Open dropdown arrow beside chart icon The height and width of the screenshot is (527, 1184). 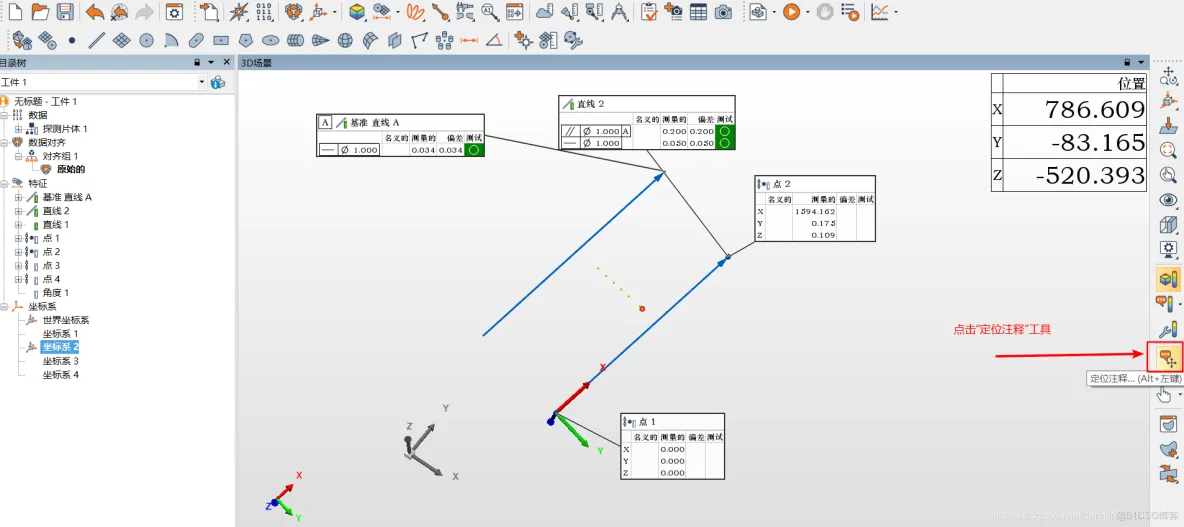(896, 12)
